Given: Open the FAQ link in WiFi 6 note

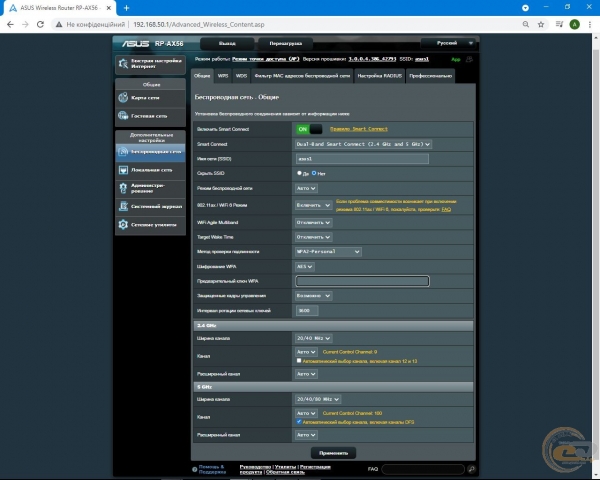Looking at the screenshot, I should point(446,209).
